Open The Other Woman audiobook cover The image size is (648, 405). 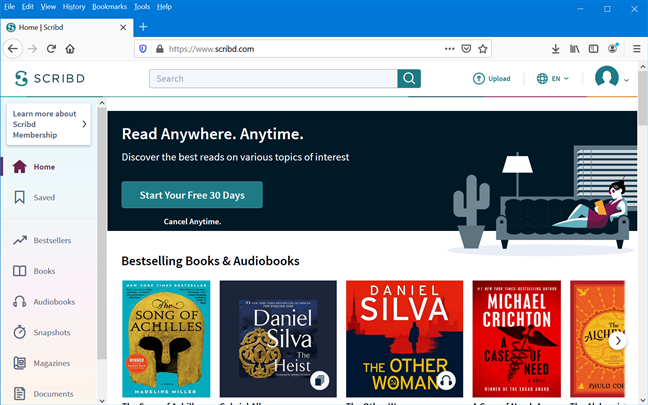coord(405,339)
